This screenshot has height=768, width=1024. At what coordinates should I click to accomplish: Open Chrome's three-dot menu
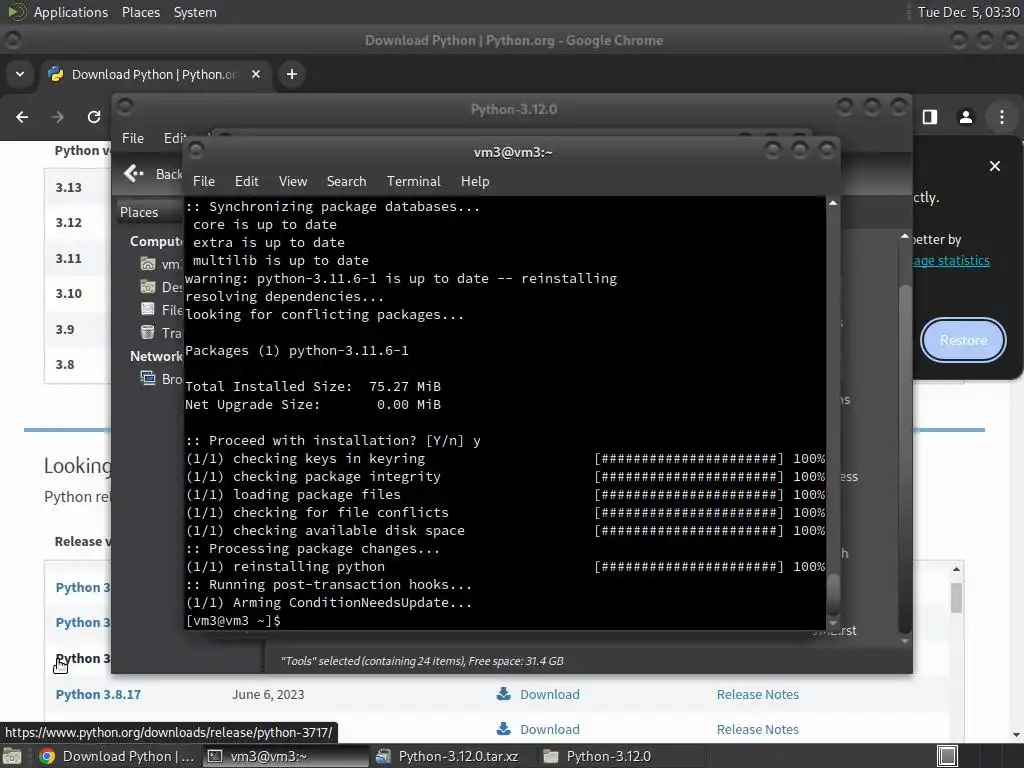pyautogui.click(x=1002, y=117)
